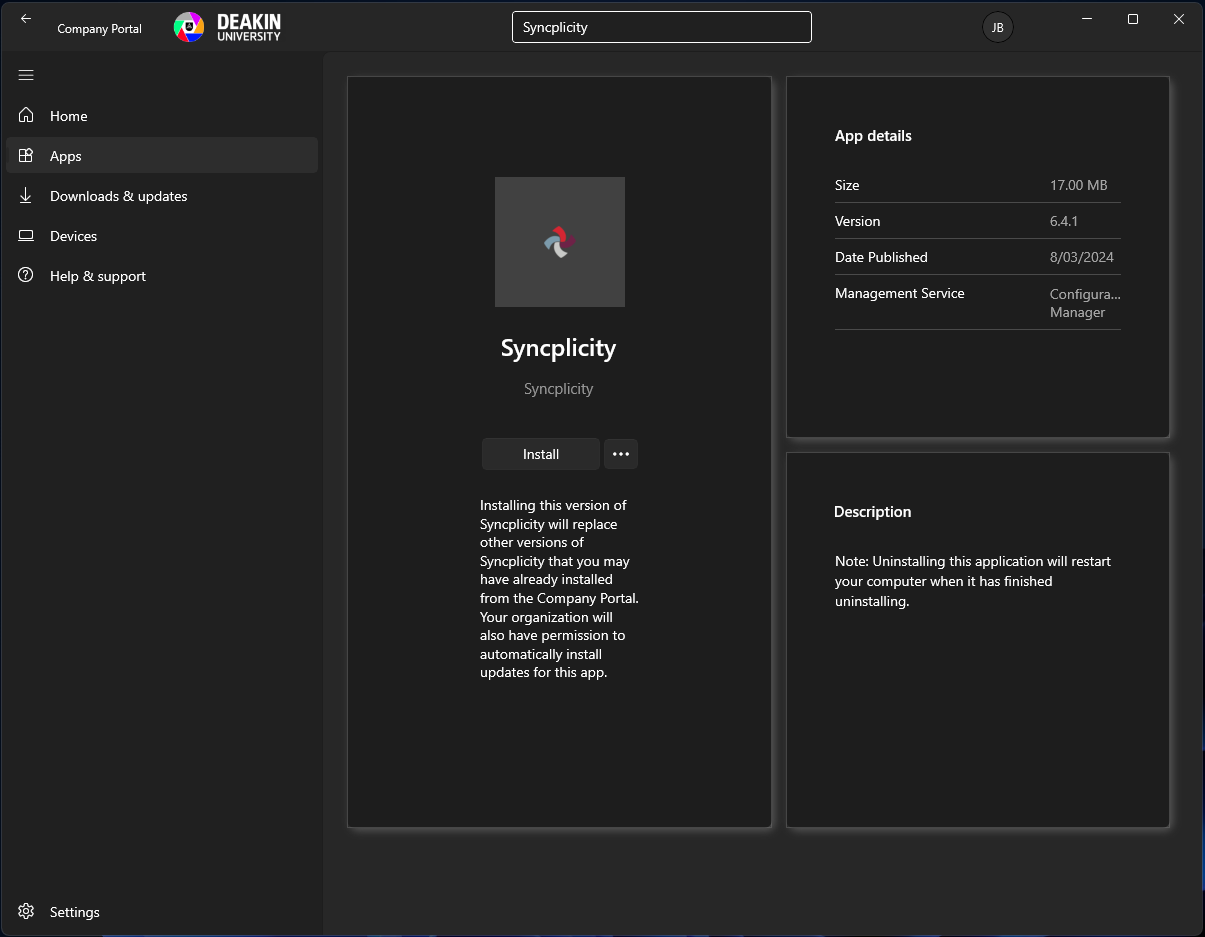Viewport: 1205px width, 937px height.
Task: Click the back arrow in title bar
Action: point(26,19)
